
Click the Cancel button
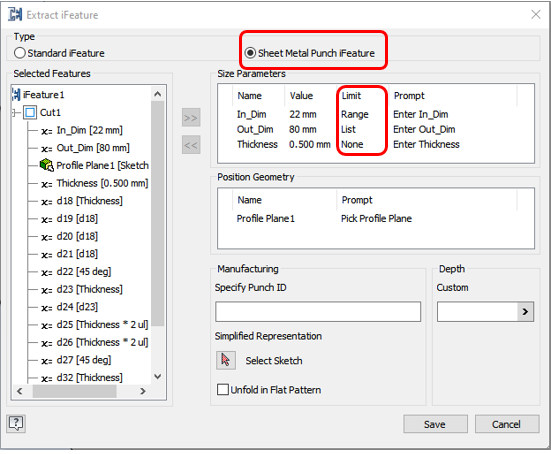[506, 424]
